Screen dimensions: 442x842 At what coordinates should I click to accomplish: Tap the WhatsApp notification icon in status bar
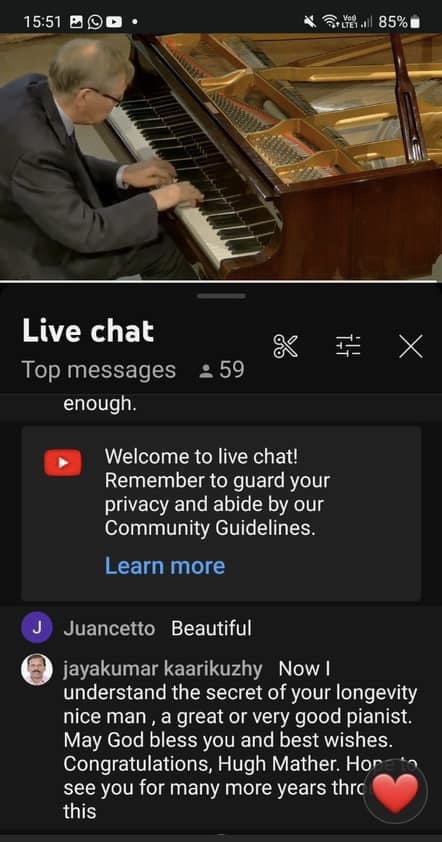[x=98, y=22]
